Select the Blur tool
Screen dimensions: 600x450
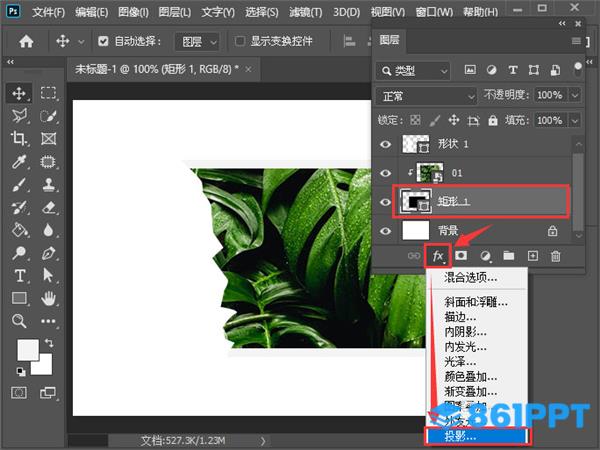tap(48, 230)
